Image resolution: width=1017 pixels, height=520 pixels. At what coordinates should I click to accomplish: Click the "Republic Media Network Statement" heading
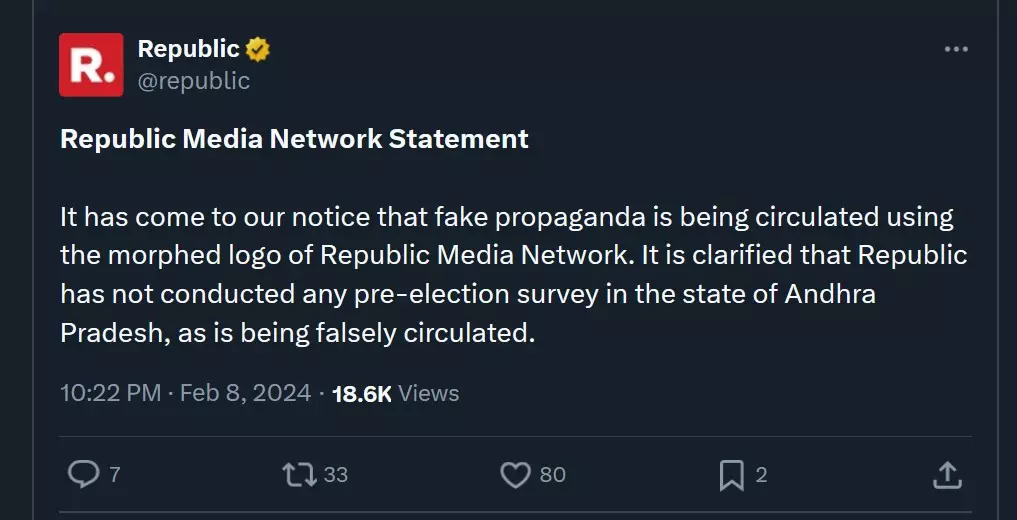pos(294,139)
